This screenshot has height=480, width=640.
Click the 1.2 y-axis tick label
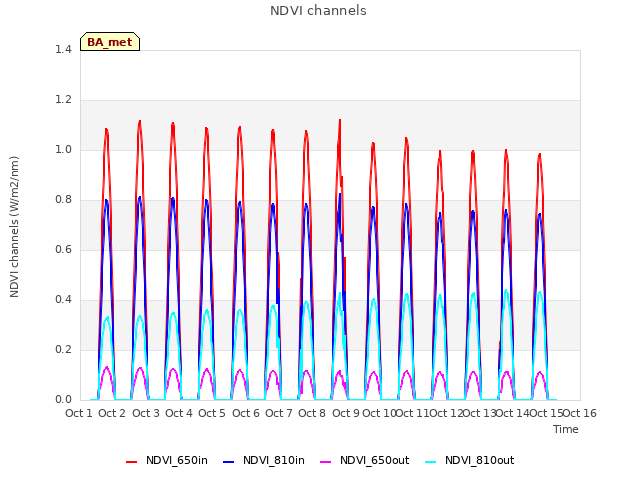[x=63, y=100]
